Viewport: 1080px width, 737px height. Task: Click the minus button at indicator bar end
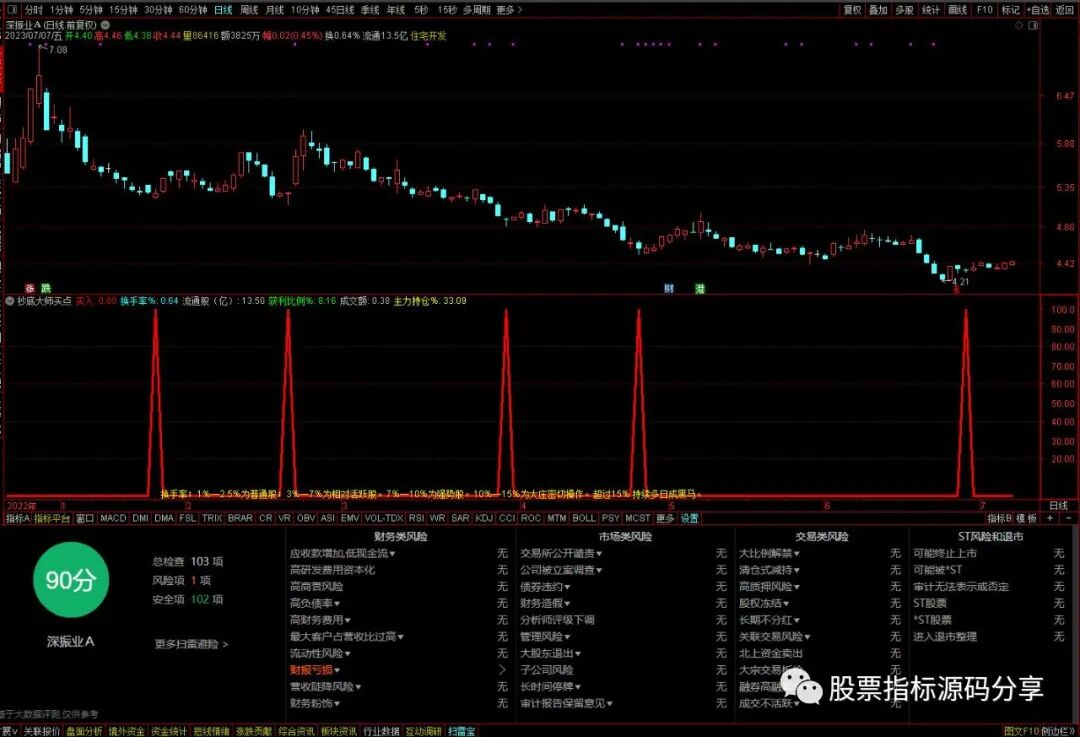click(1069, 518)
